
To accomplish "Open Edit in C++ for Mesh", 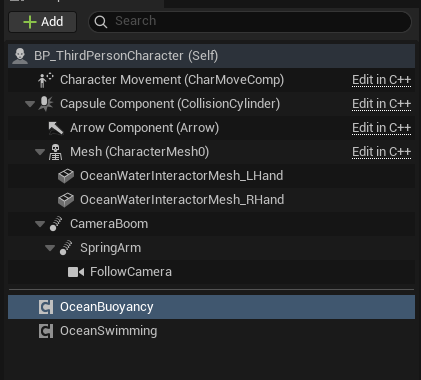I will [381, 152].
